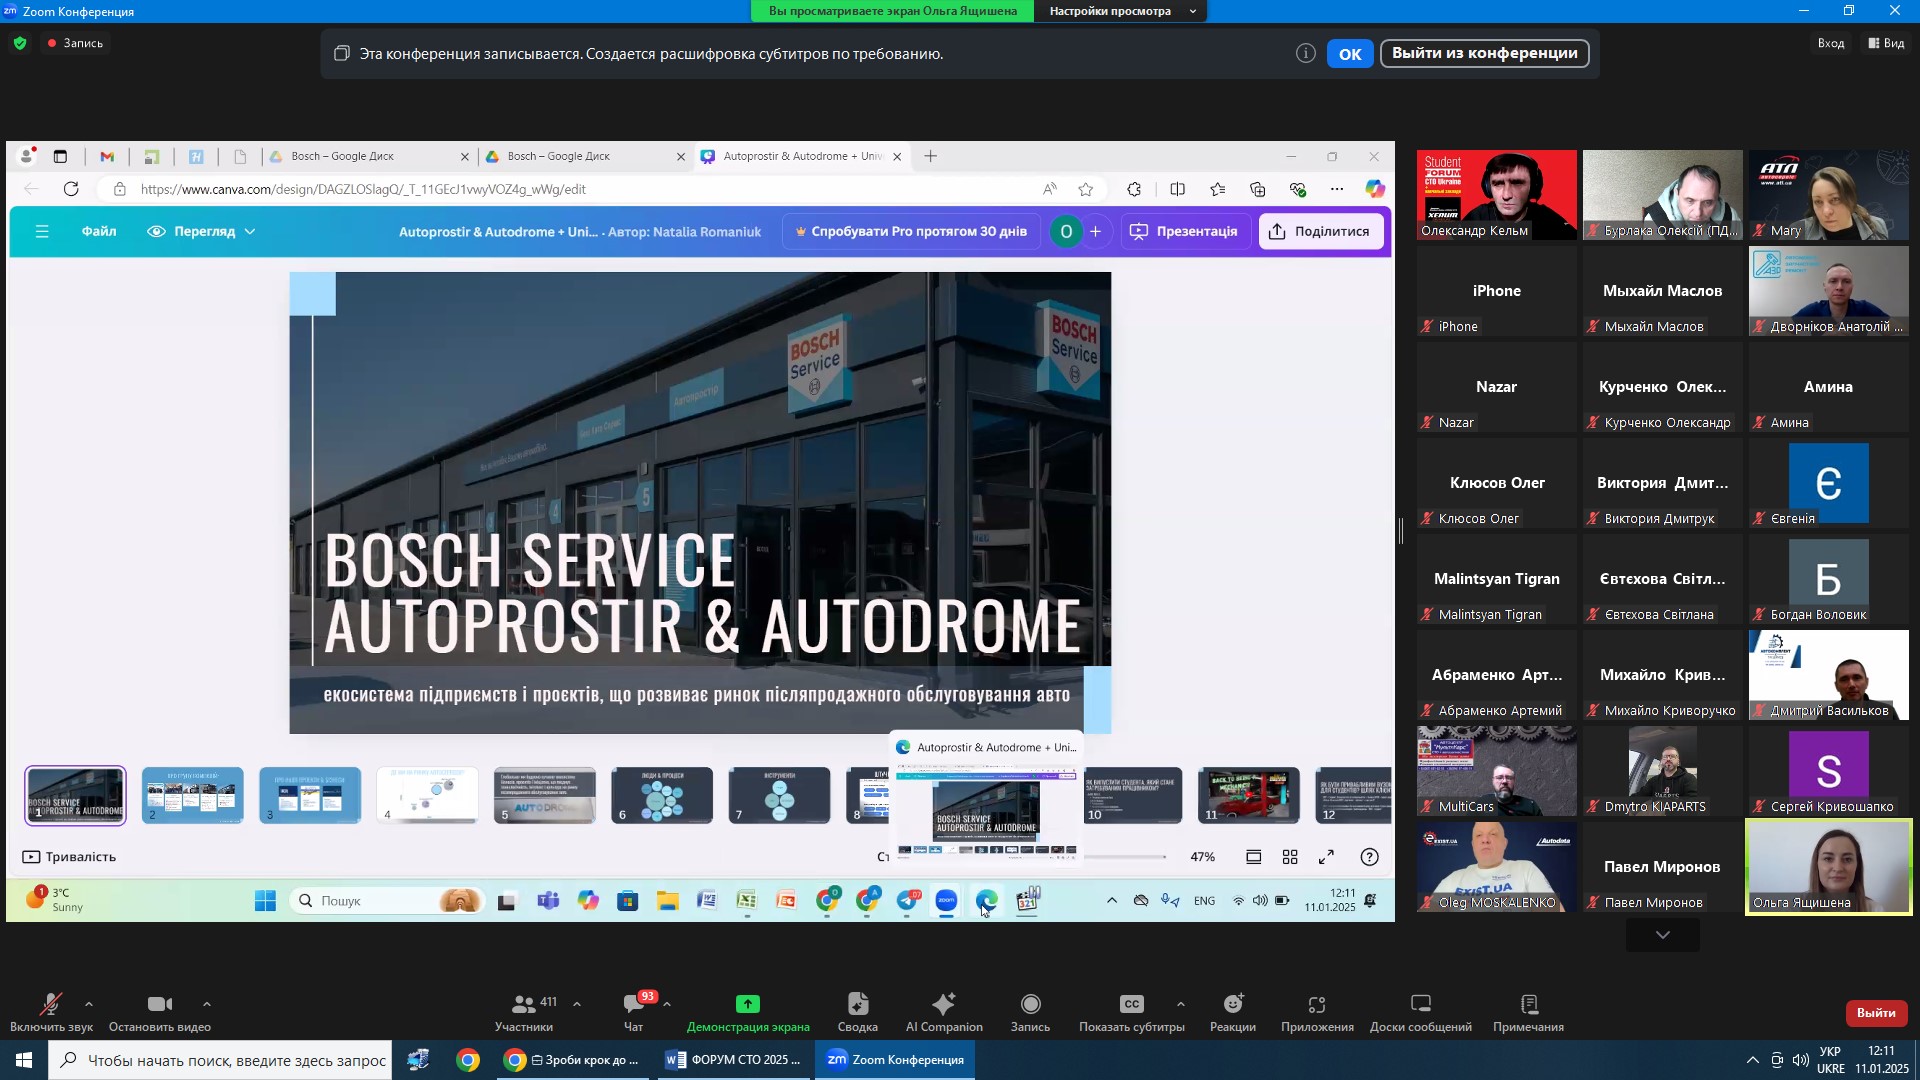This screenshot has width=1920, height=1080.
Task: Expand the subtitles options arrow
Action: click(x=1181, y=1004)
